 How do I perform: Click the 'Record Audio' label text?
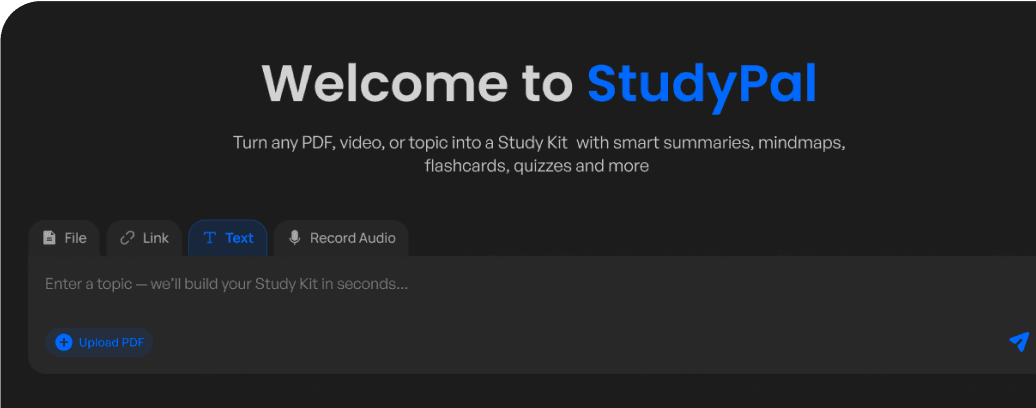[x=352, y=238]
